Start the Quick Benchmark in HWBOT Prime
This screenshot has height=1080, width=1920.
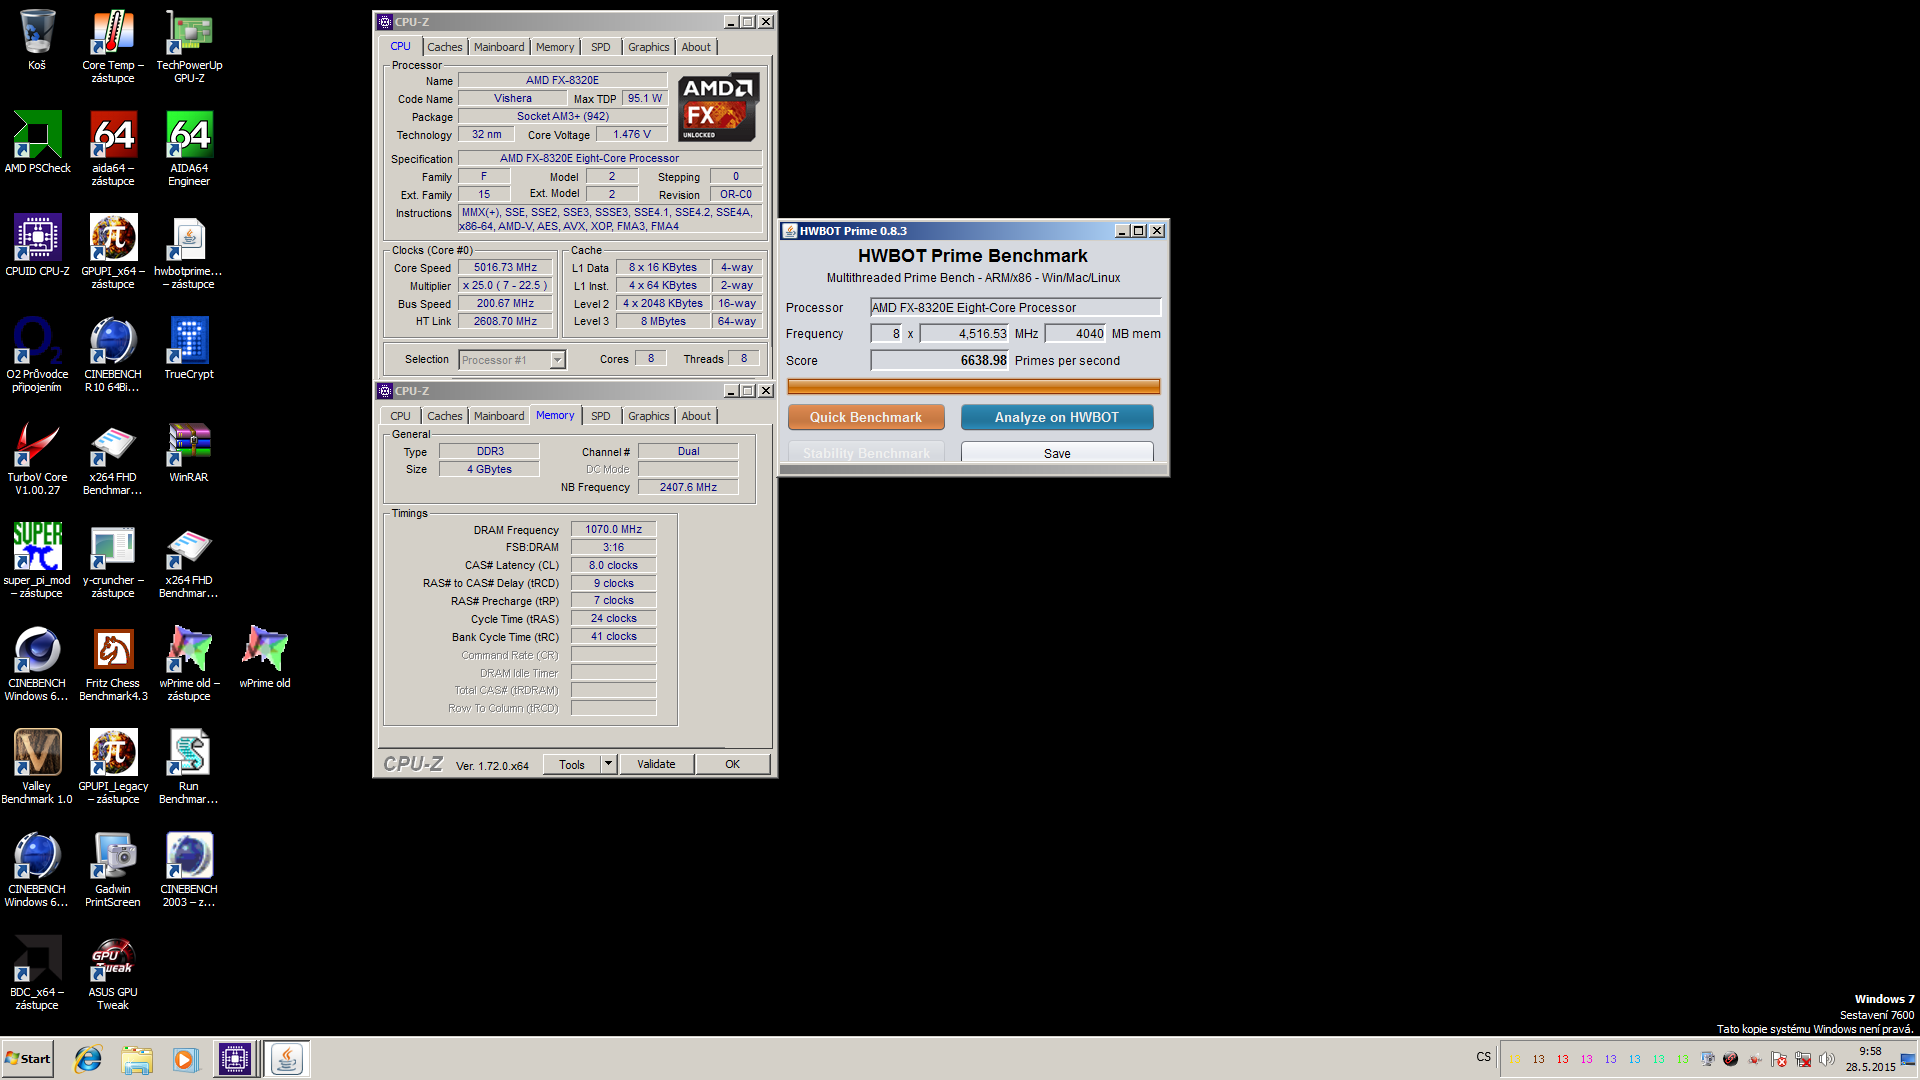click(866, 417)
